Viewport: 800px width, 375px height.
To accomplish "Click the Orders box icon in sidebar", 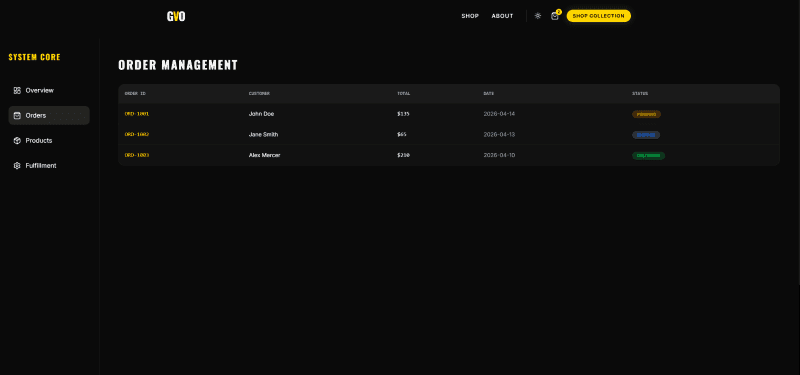I will pos(17,115).
